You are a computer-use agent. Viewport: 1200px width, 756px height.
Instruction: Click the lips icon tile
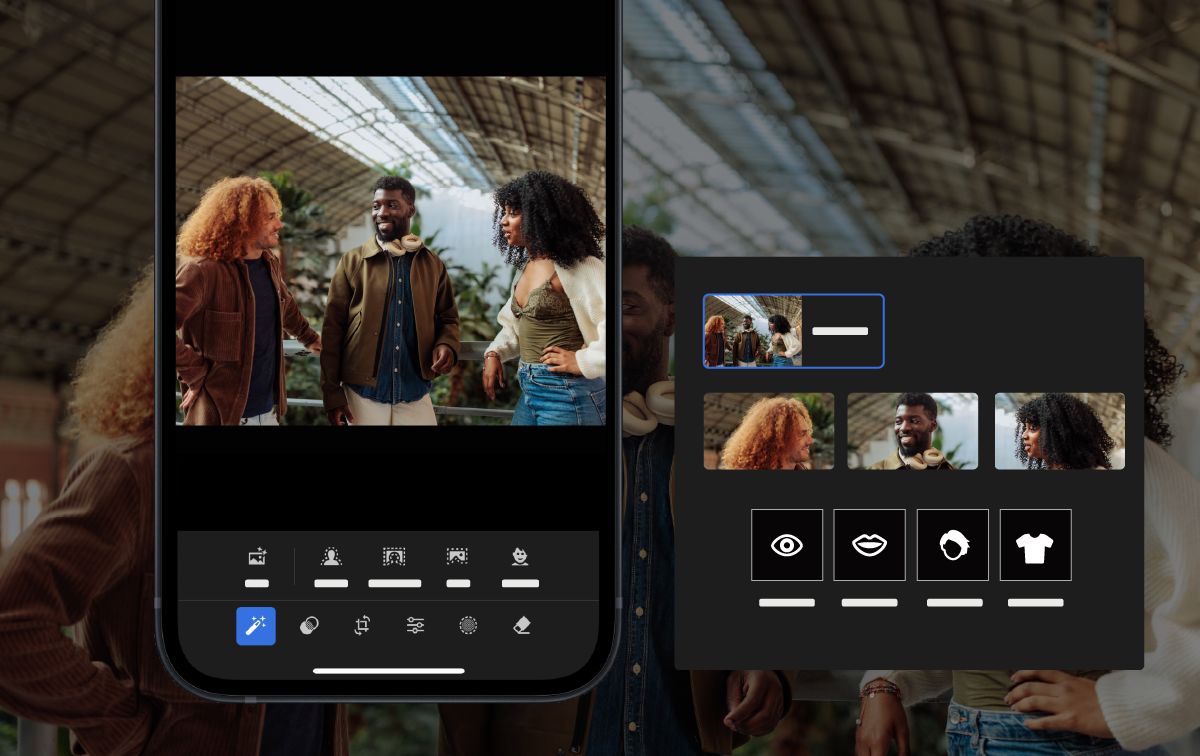(870, 545)
